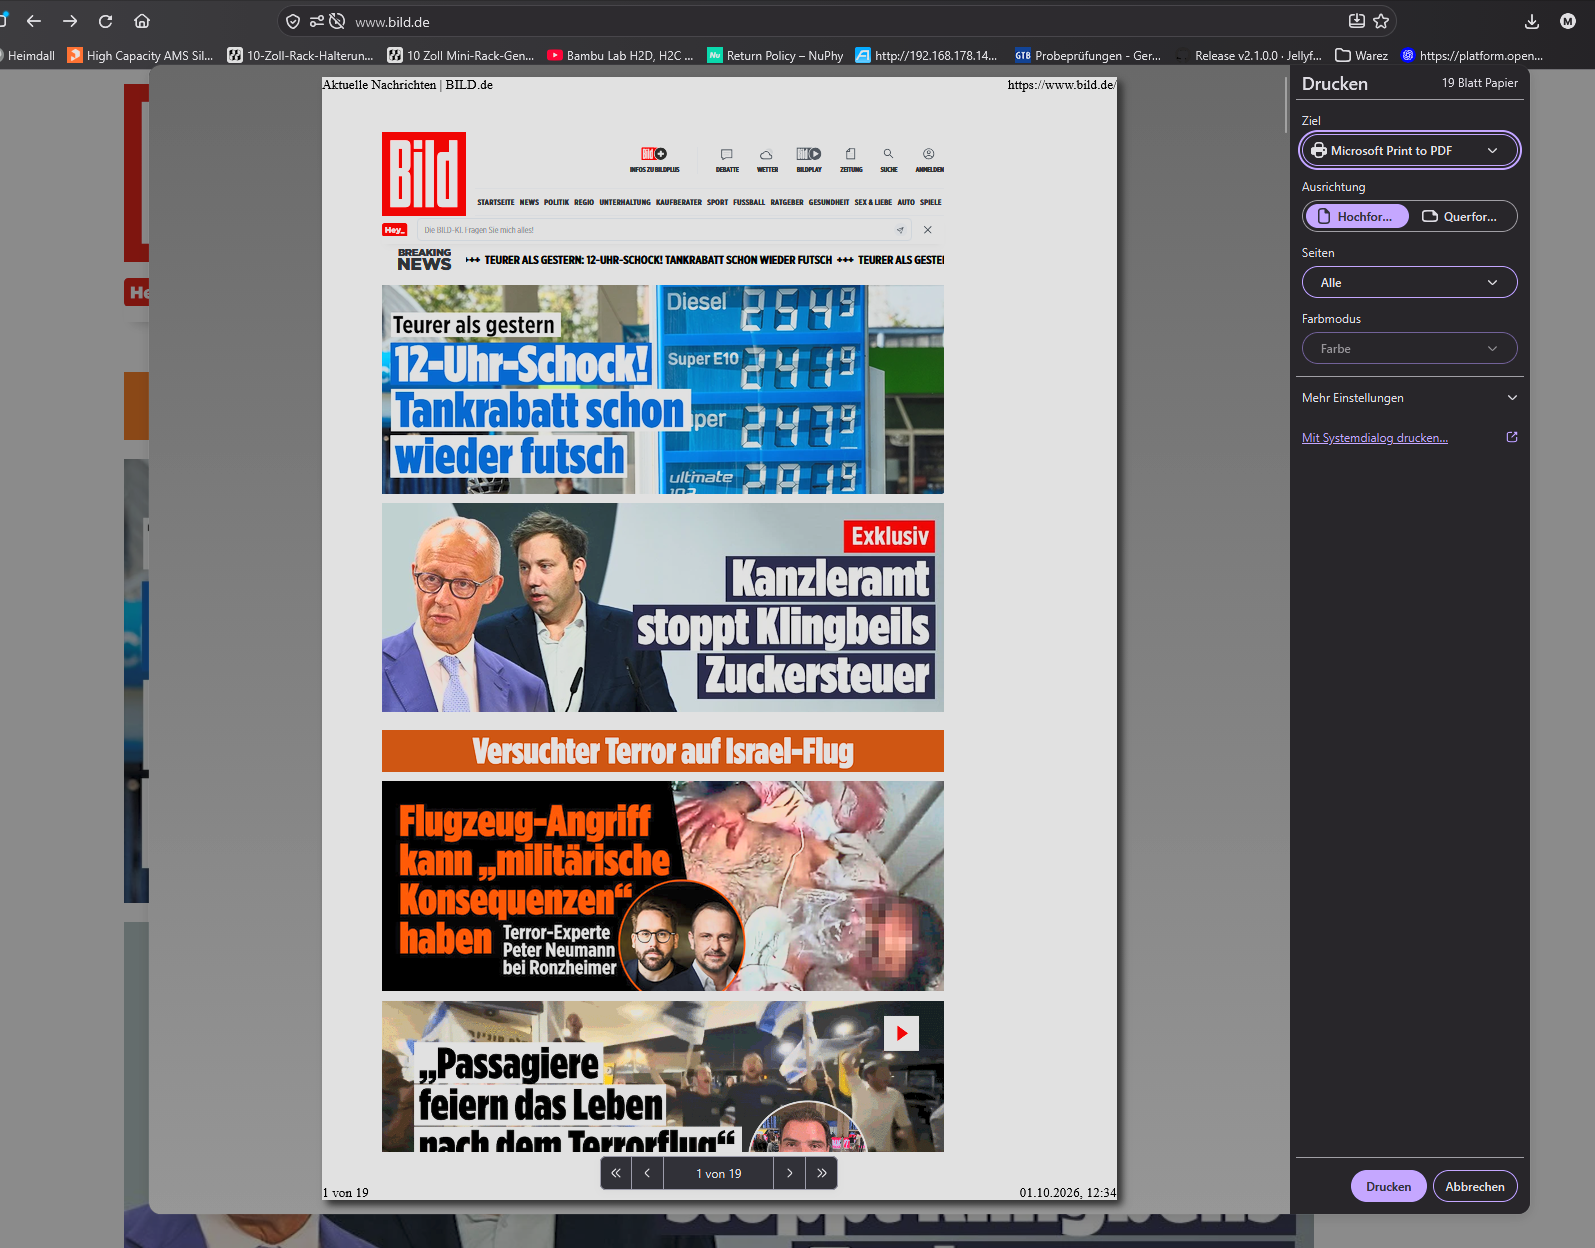The image size is (1595, 1248).
Task: Open the Seiten dropdown set to Alle
Action: coord(1409,282)
